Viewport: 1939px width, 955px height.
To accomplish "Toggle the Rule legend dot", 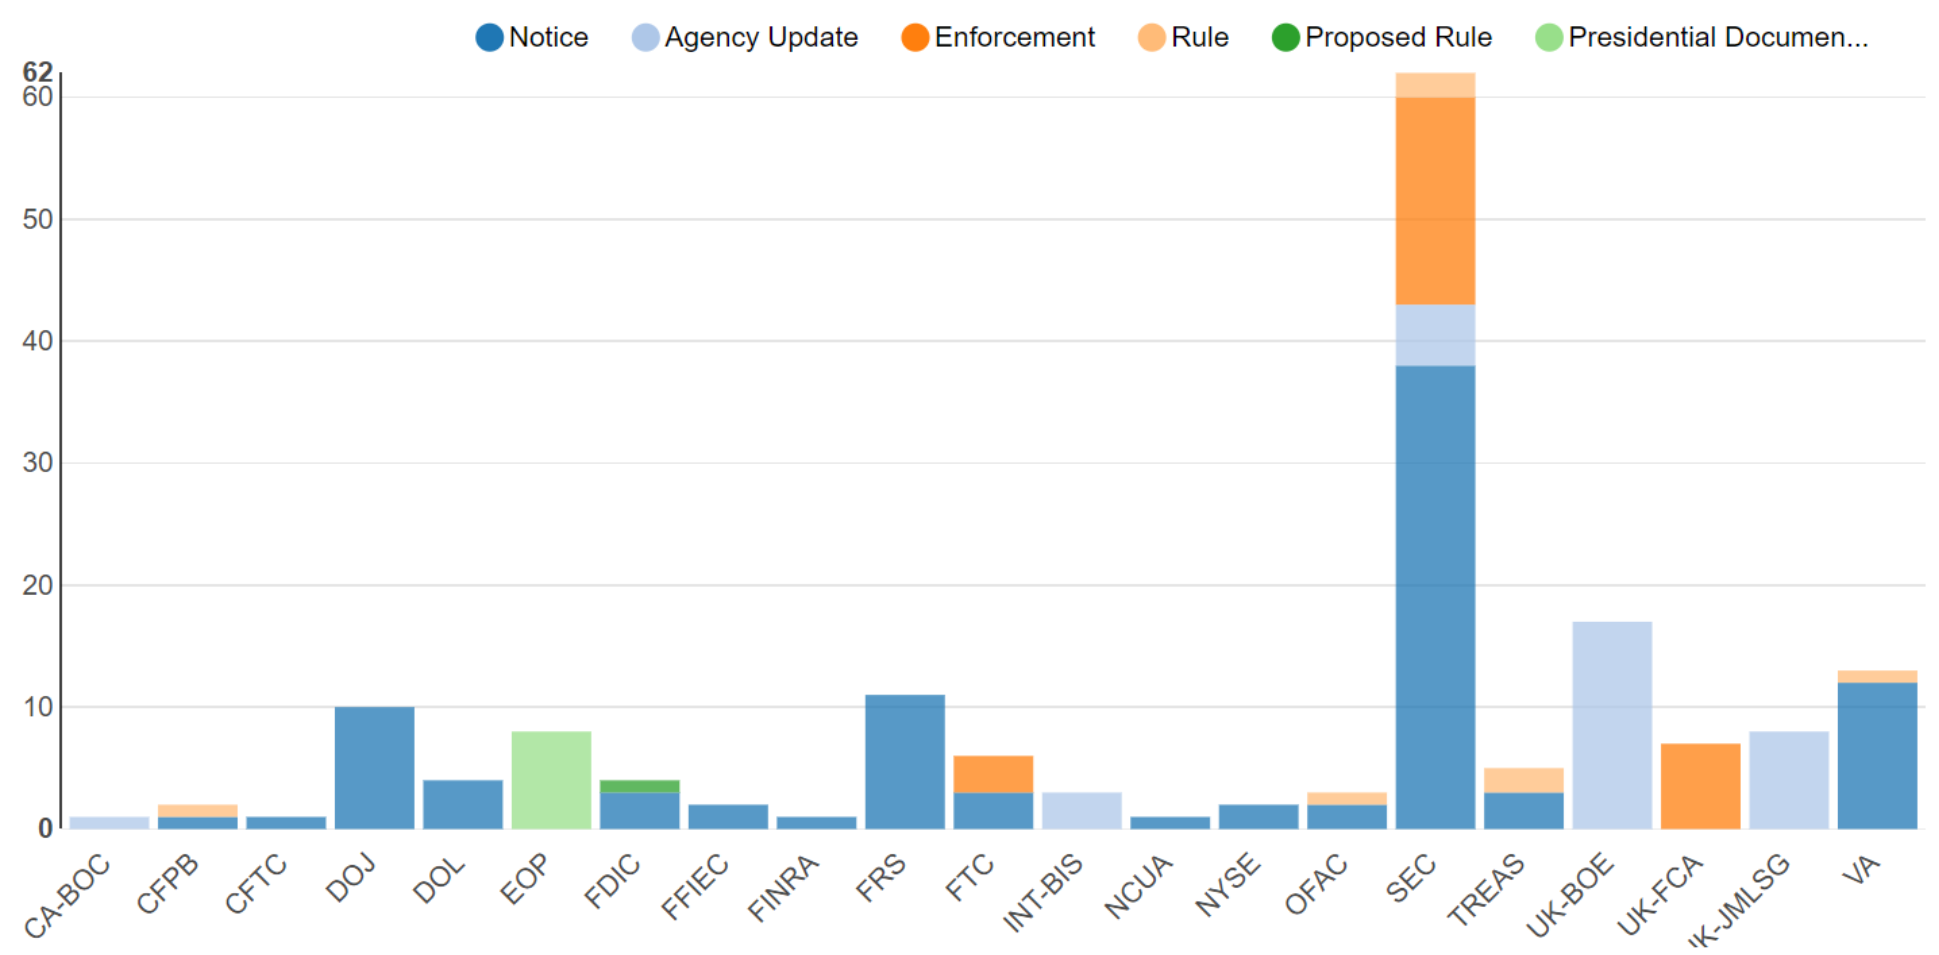I will coord(1152,38).
